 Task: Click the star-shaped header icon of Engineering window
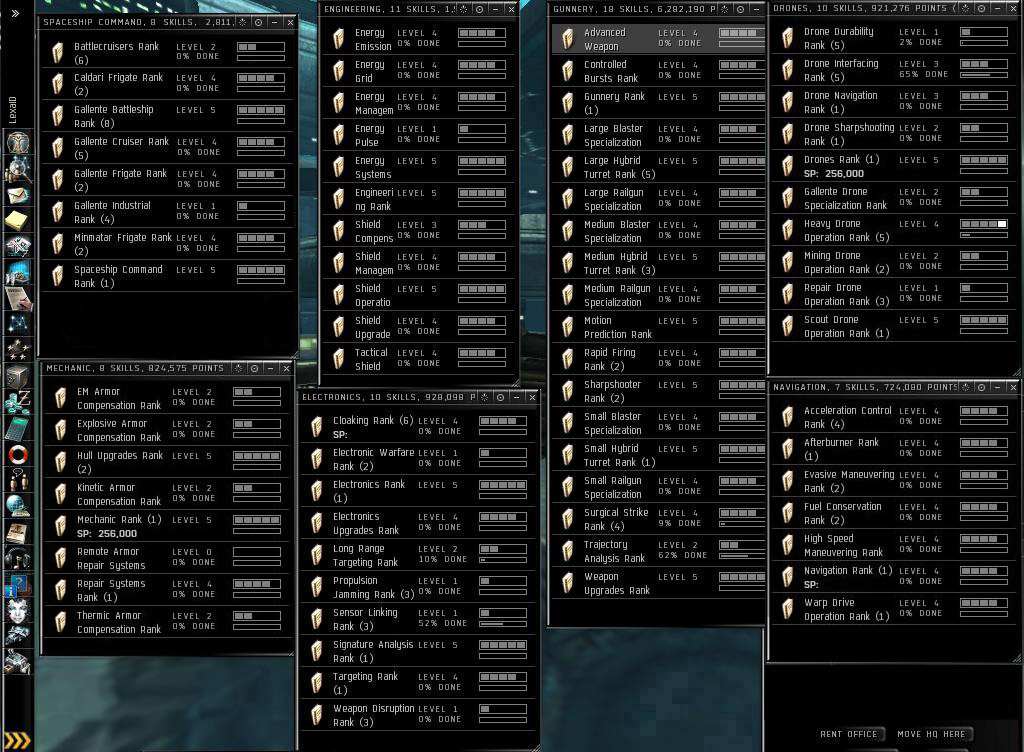click(464, 9)
